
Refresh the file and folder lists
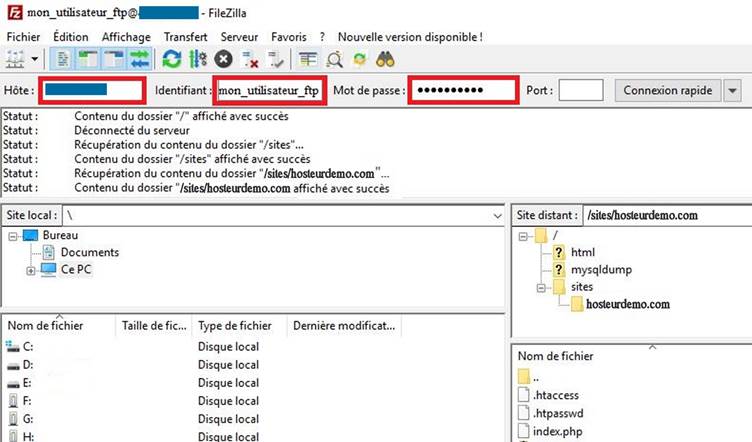click(172, 59)
